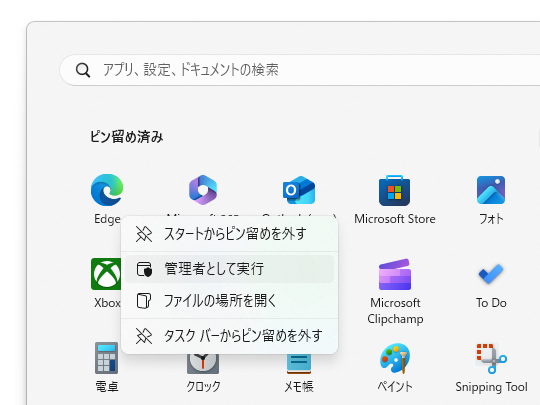This screenshot has width=540, height=405.
Task: Choose タスク バーからピン留めを外す menu entry
Action: tap(230, 336)
